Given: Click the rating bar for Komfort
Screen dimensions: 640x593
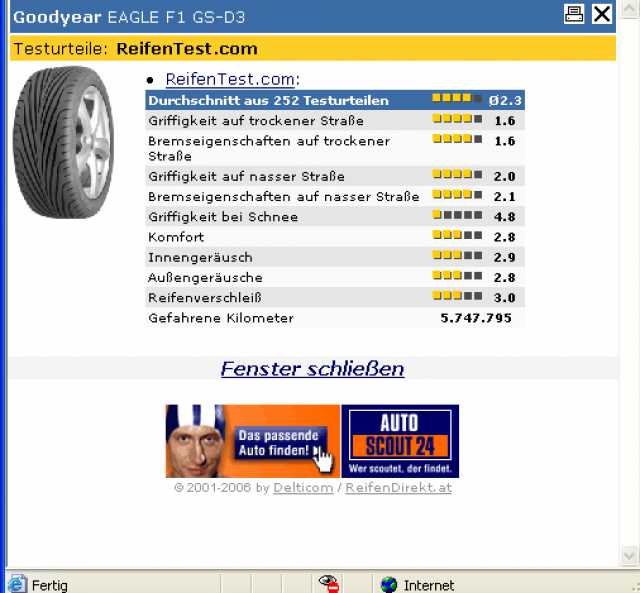Looking at the screenshot, I should 457,235.
